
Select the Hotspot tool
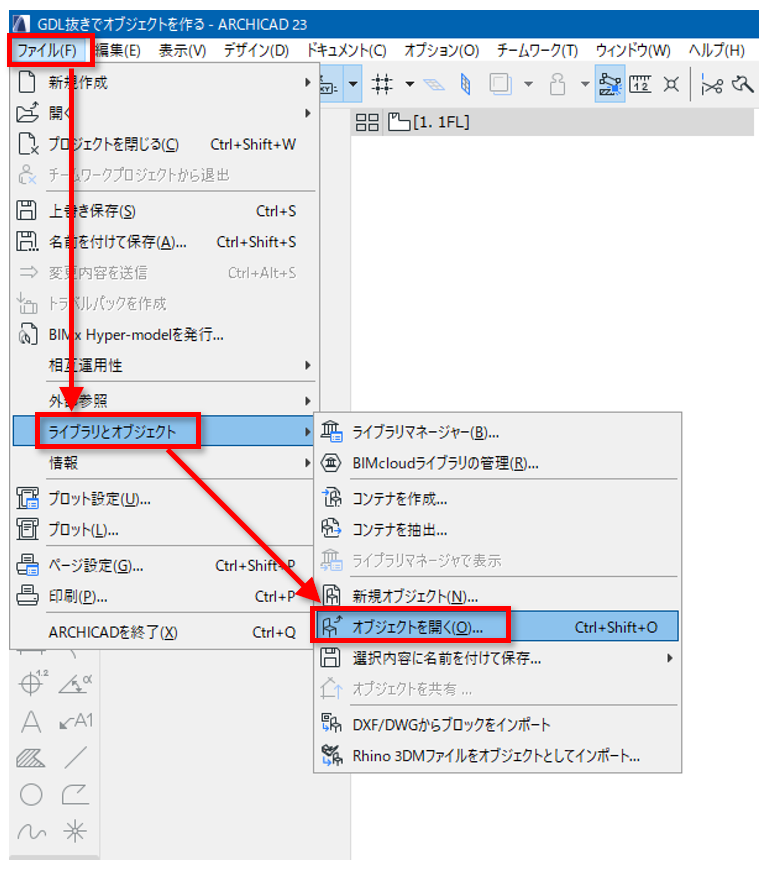tap(75, 832)
